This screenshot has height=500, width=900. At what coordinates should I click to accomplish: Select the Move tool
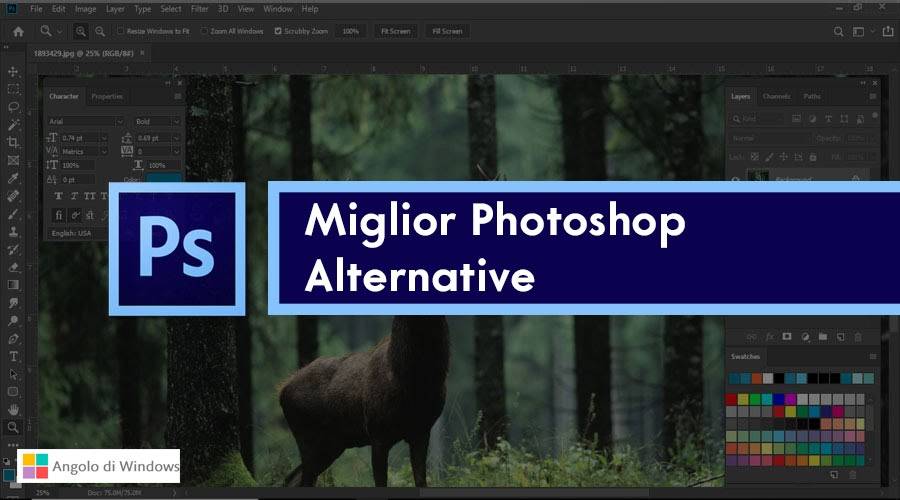click(x=13, y=72)
